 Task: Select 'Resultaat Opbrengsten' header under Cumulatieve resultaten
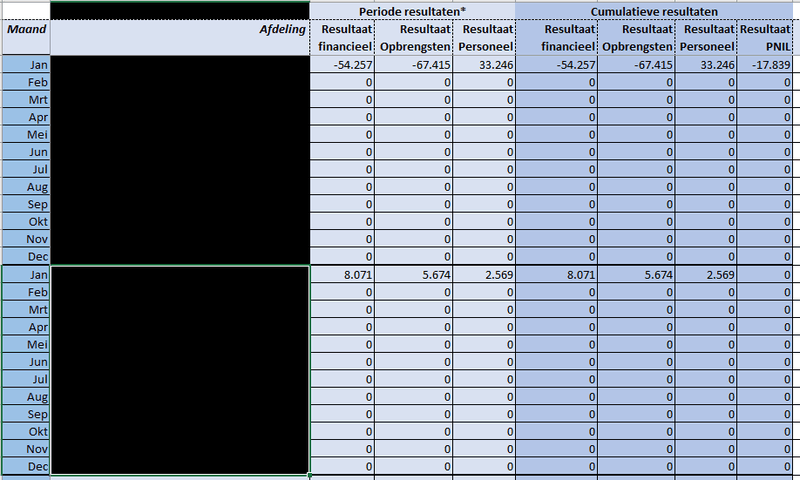tap(636, 38)
